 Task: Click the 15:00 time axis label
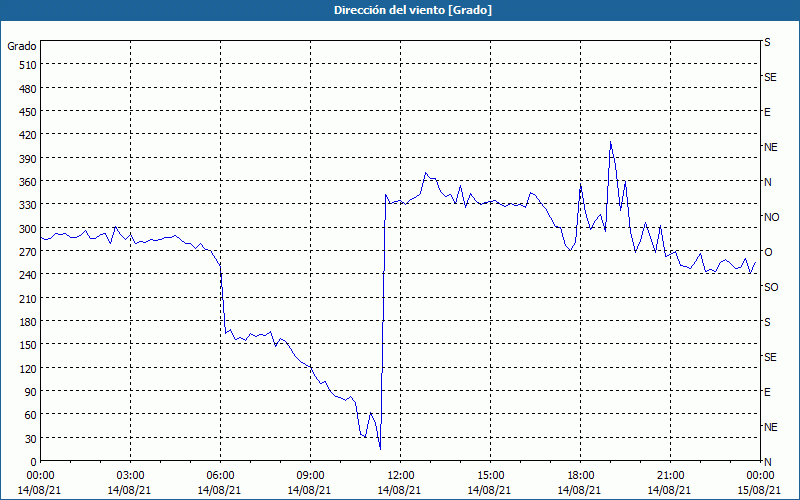click(490, 476)
